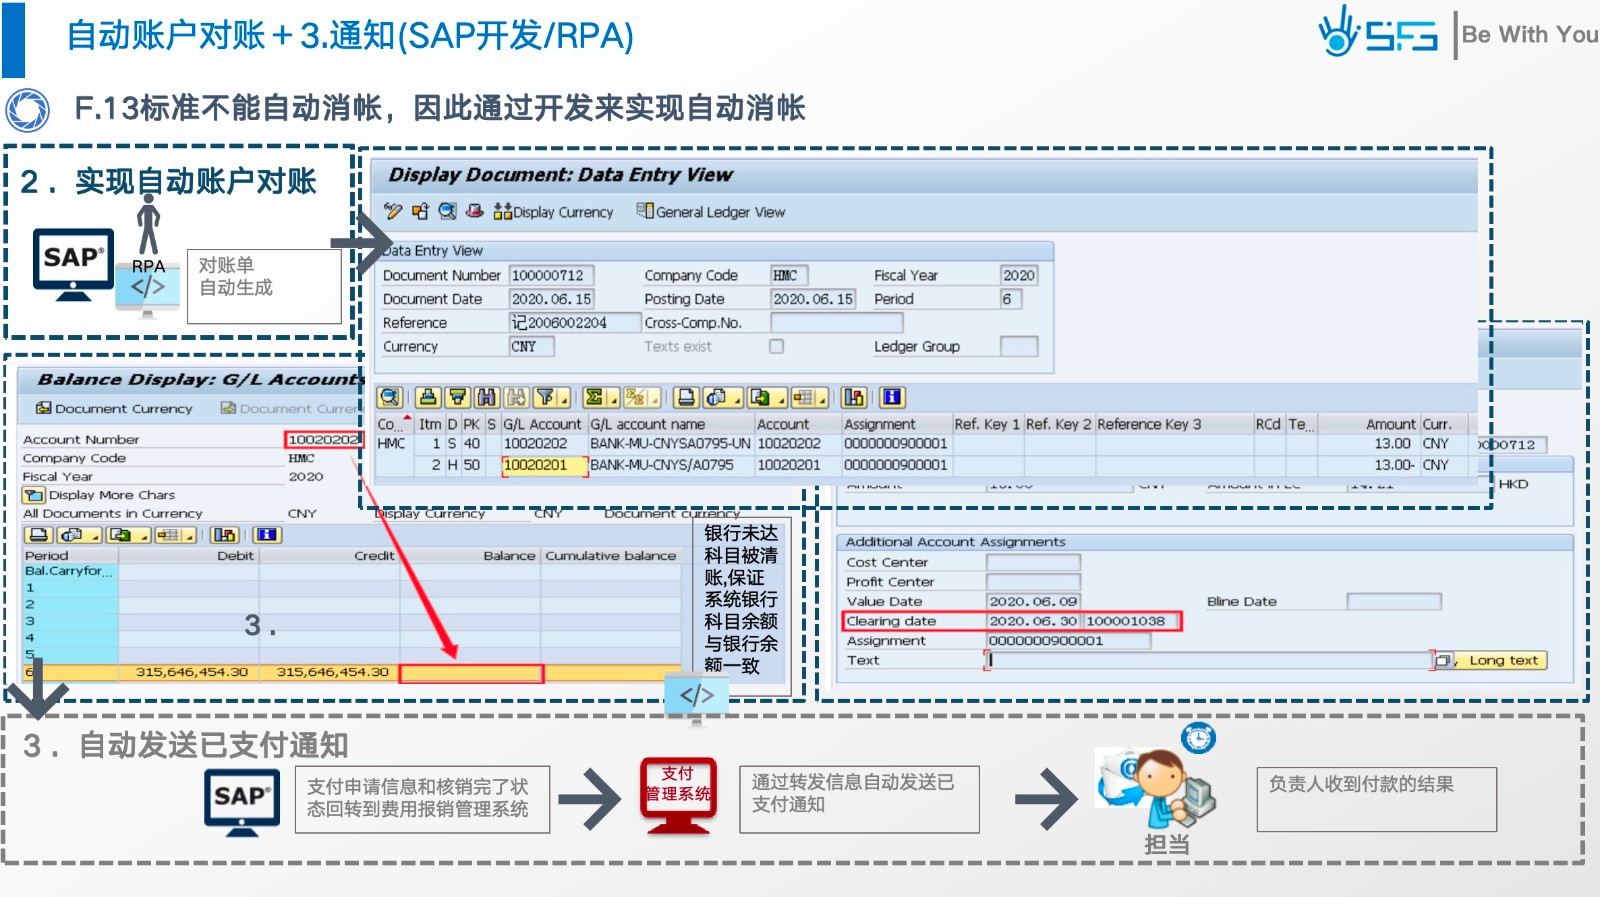Select G/L Account cell 10020201
1600x897 pixels.
[535, 465]
